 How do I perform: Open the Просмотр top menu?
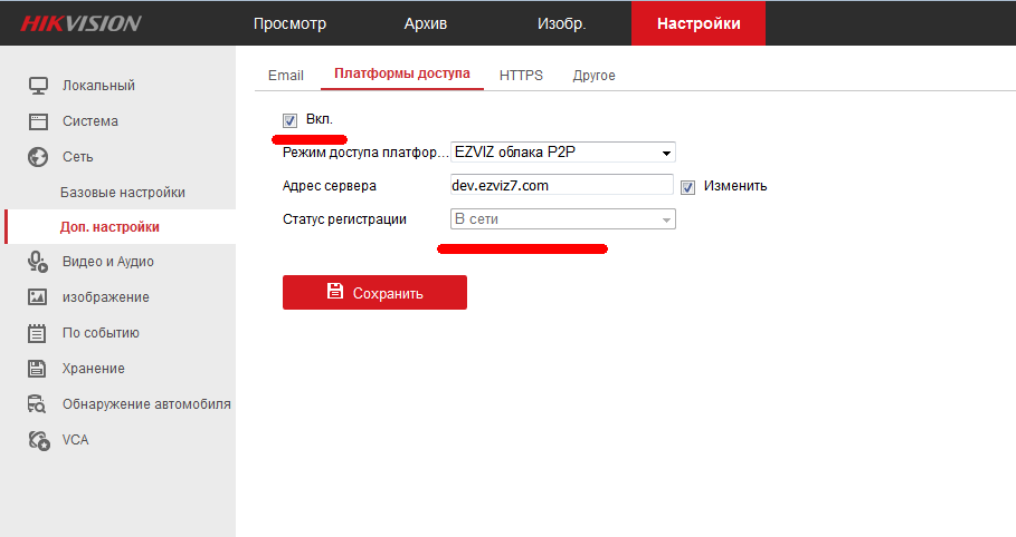coord(289,24)
